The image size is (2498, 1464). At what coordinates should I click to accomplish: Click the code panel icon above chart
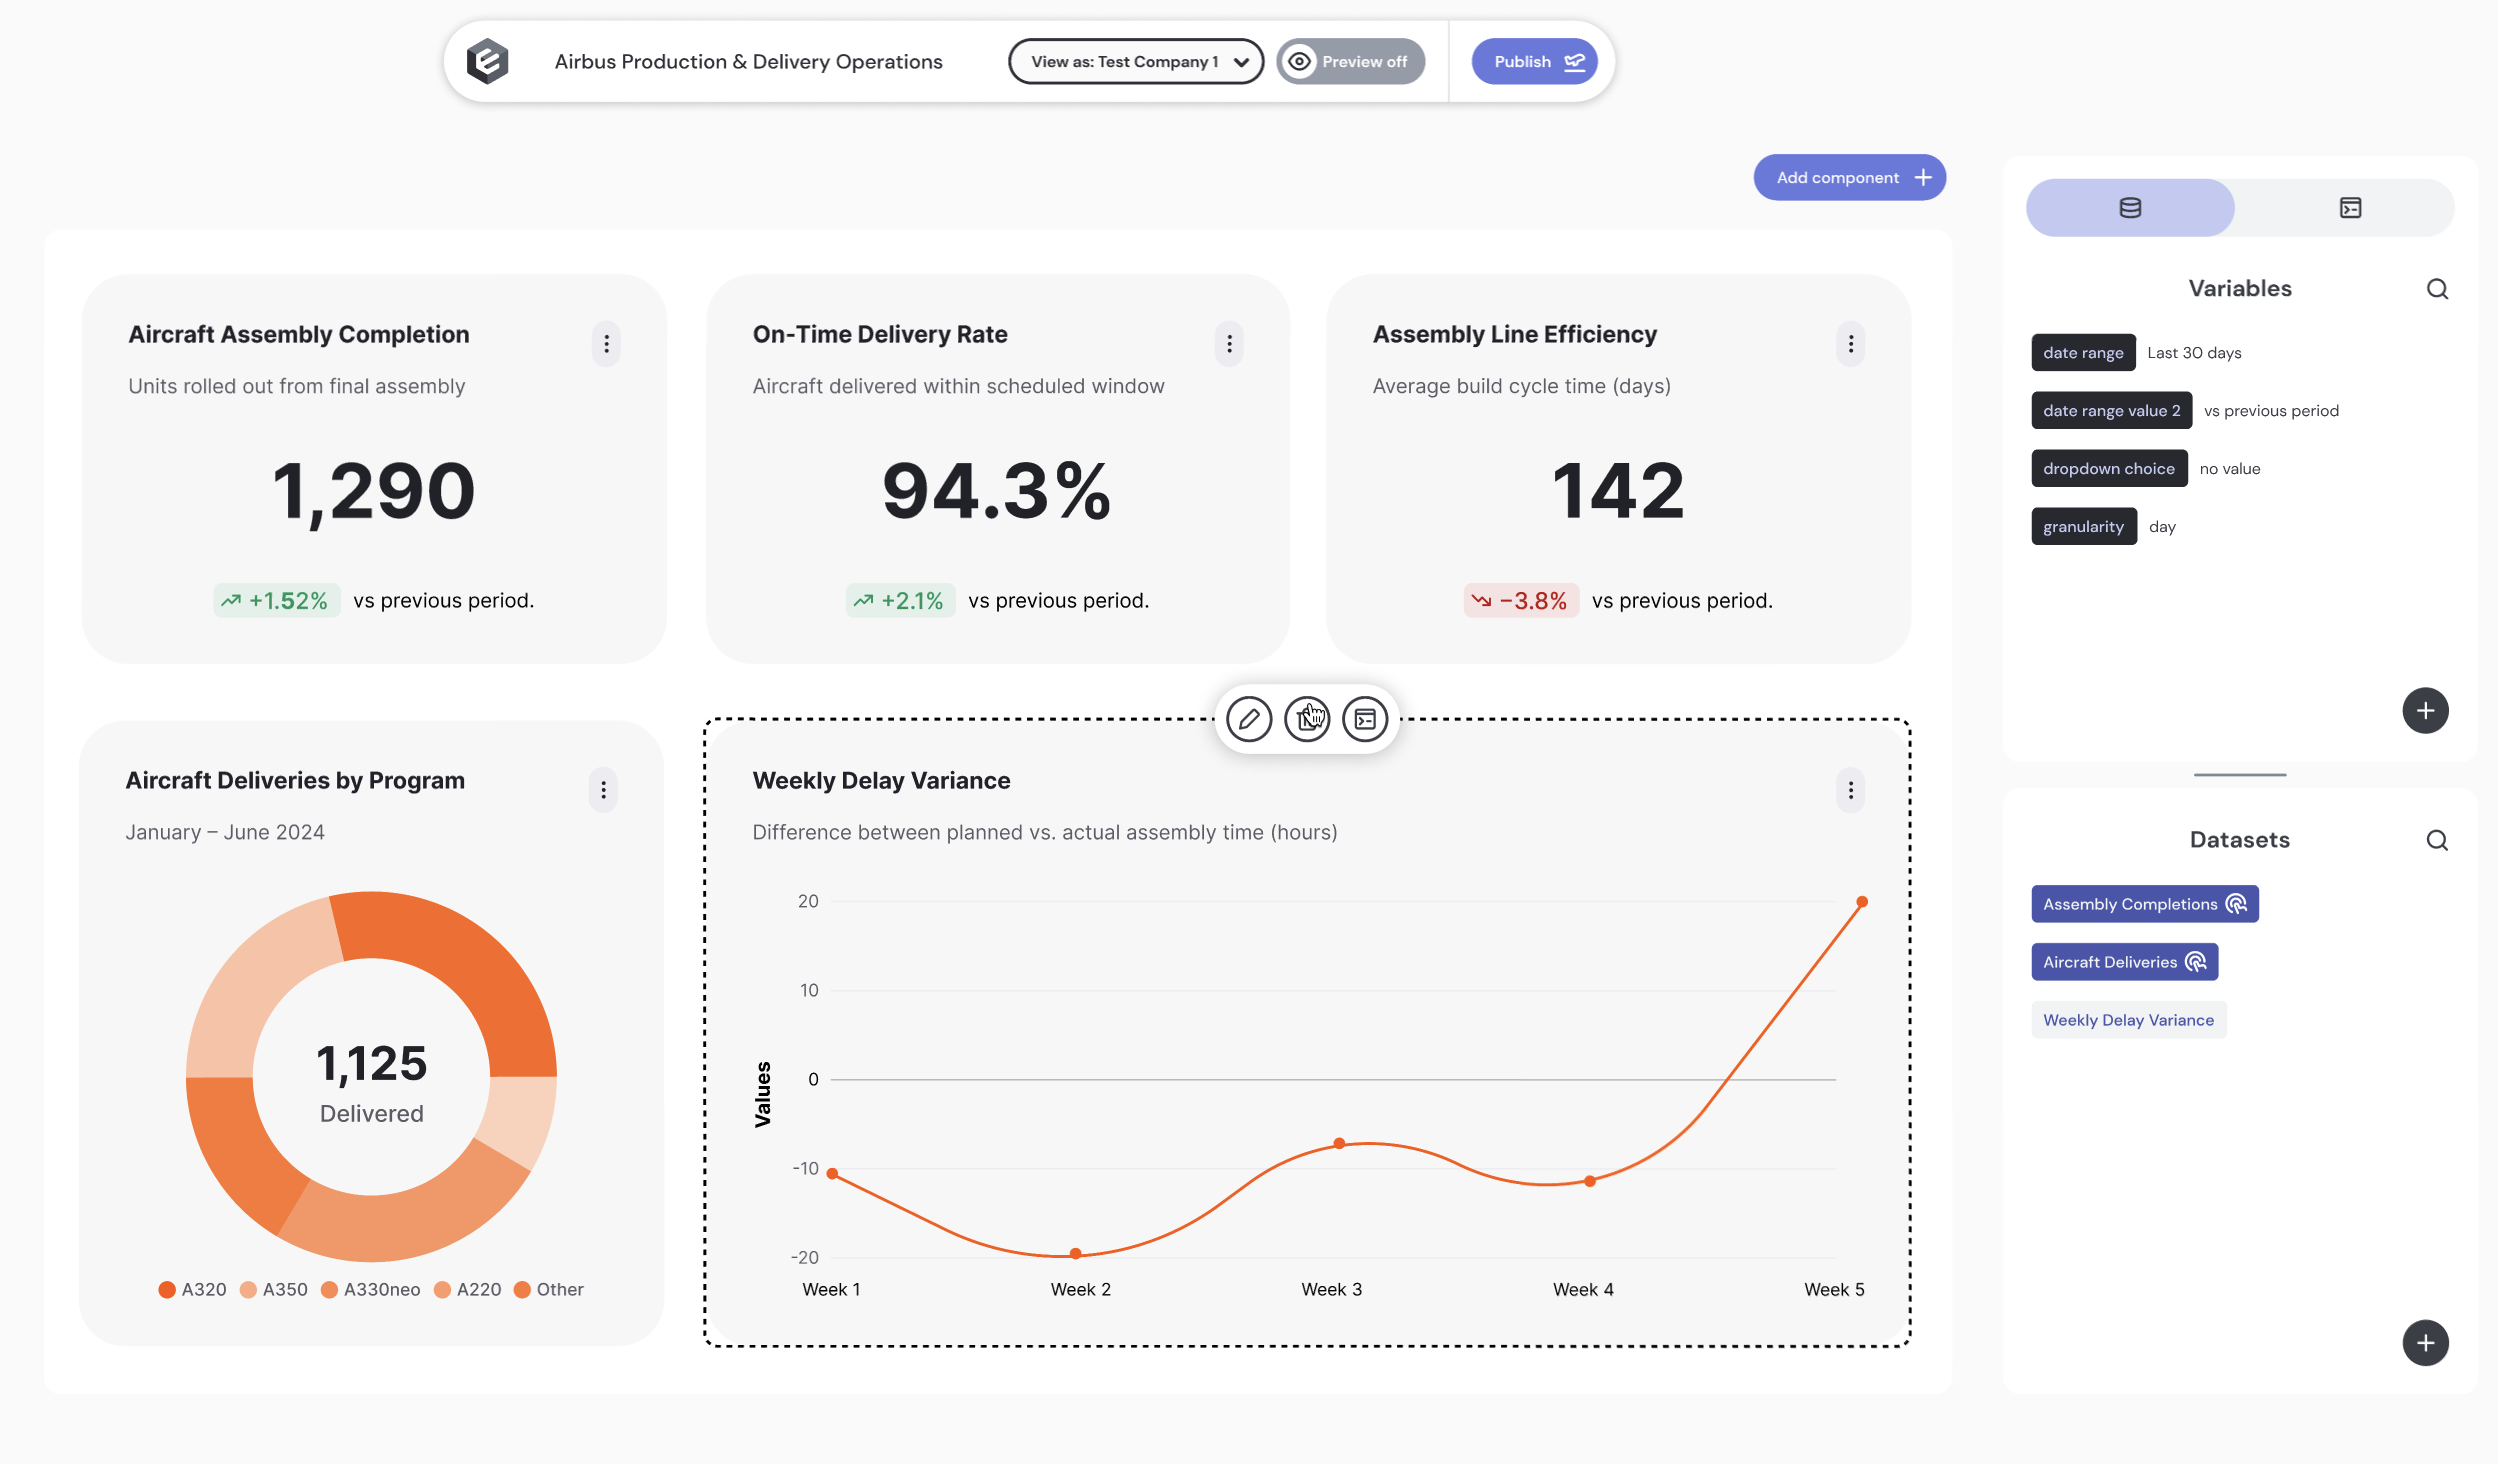pos(1365,719)
